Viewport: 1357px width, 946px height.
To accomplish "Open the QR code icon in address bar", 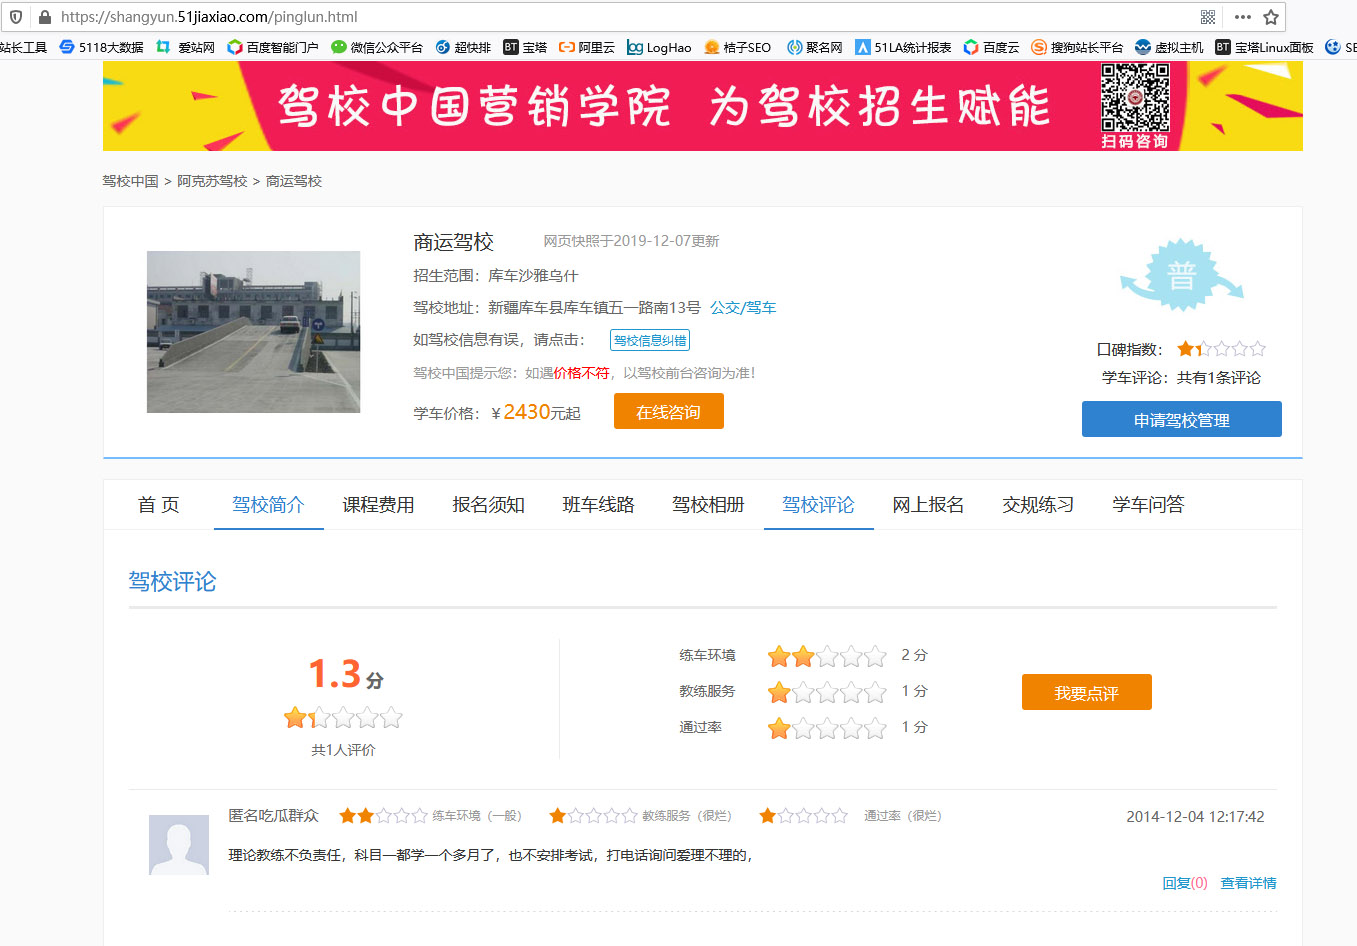I will (1208, 17).
